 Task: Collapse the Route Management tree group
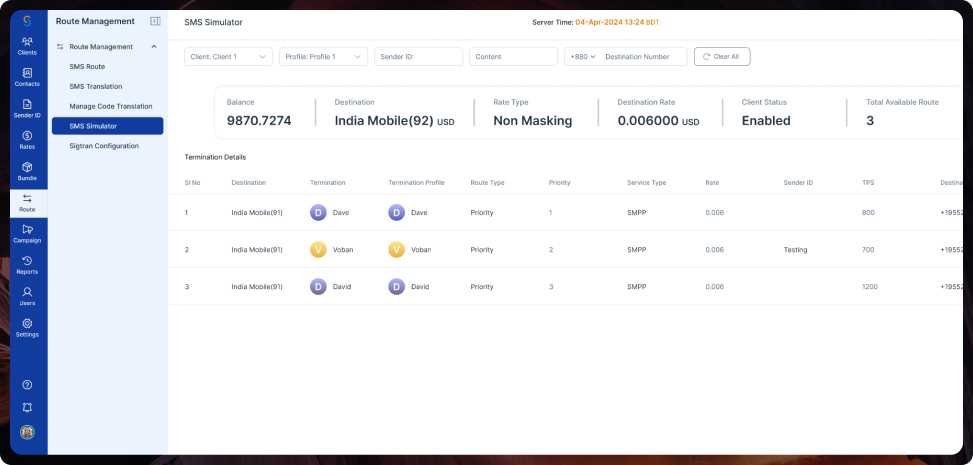point(154,47)
